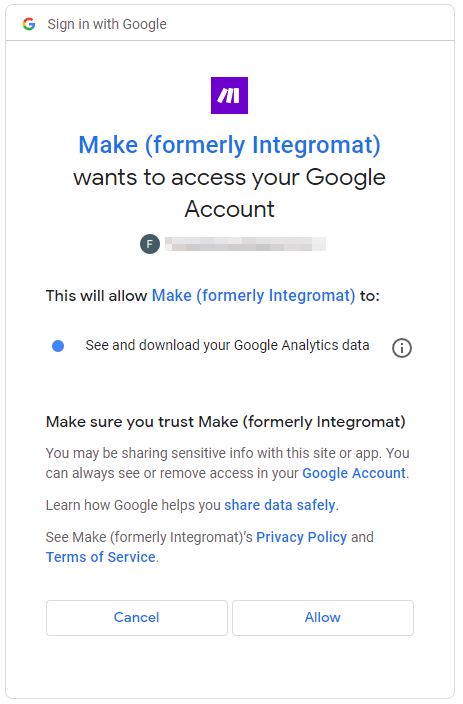Click the F account avatar
This screenshot has width=463, height=704.
[x=150, y=244]
